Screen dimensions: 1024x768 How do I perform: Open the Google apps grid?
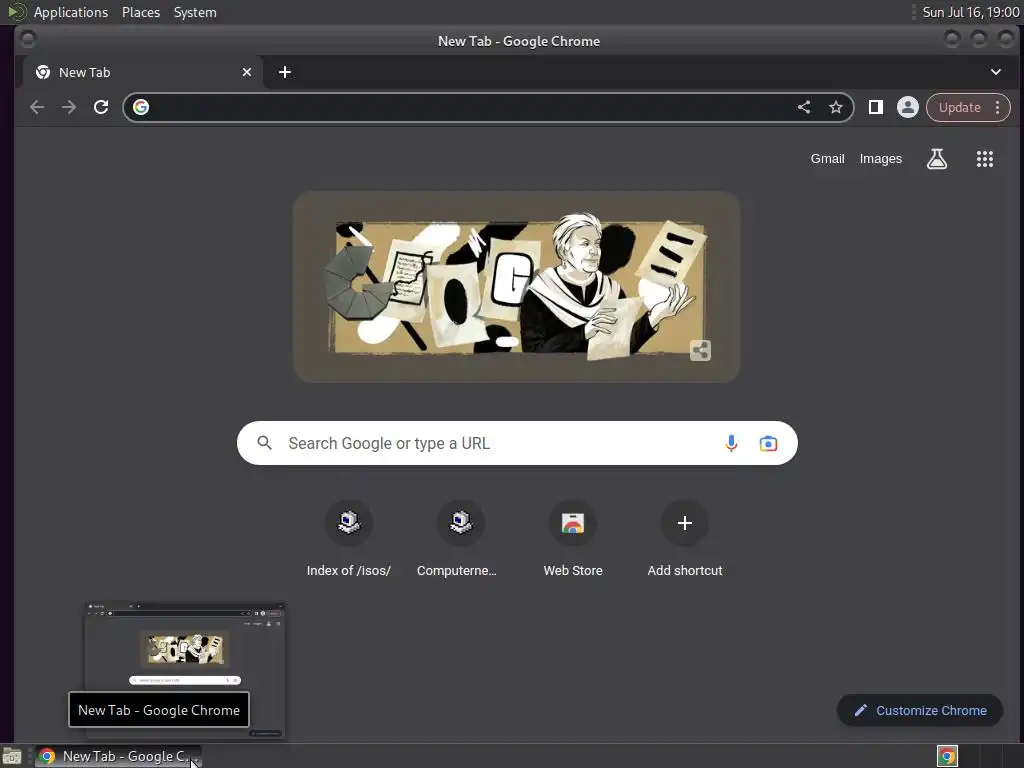tap(984, 159)
